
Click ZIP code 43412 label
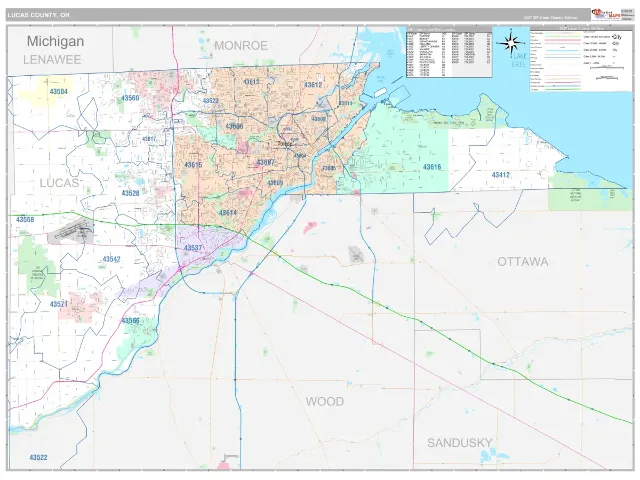tap(501, 175)
